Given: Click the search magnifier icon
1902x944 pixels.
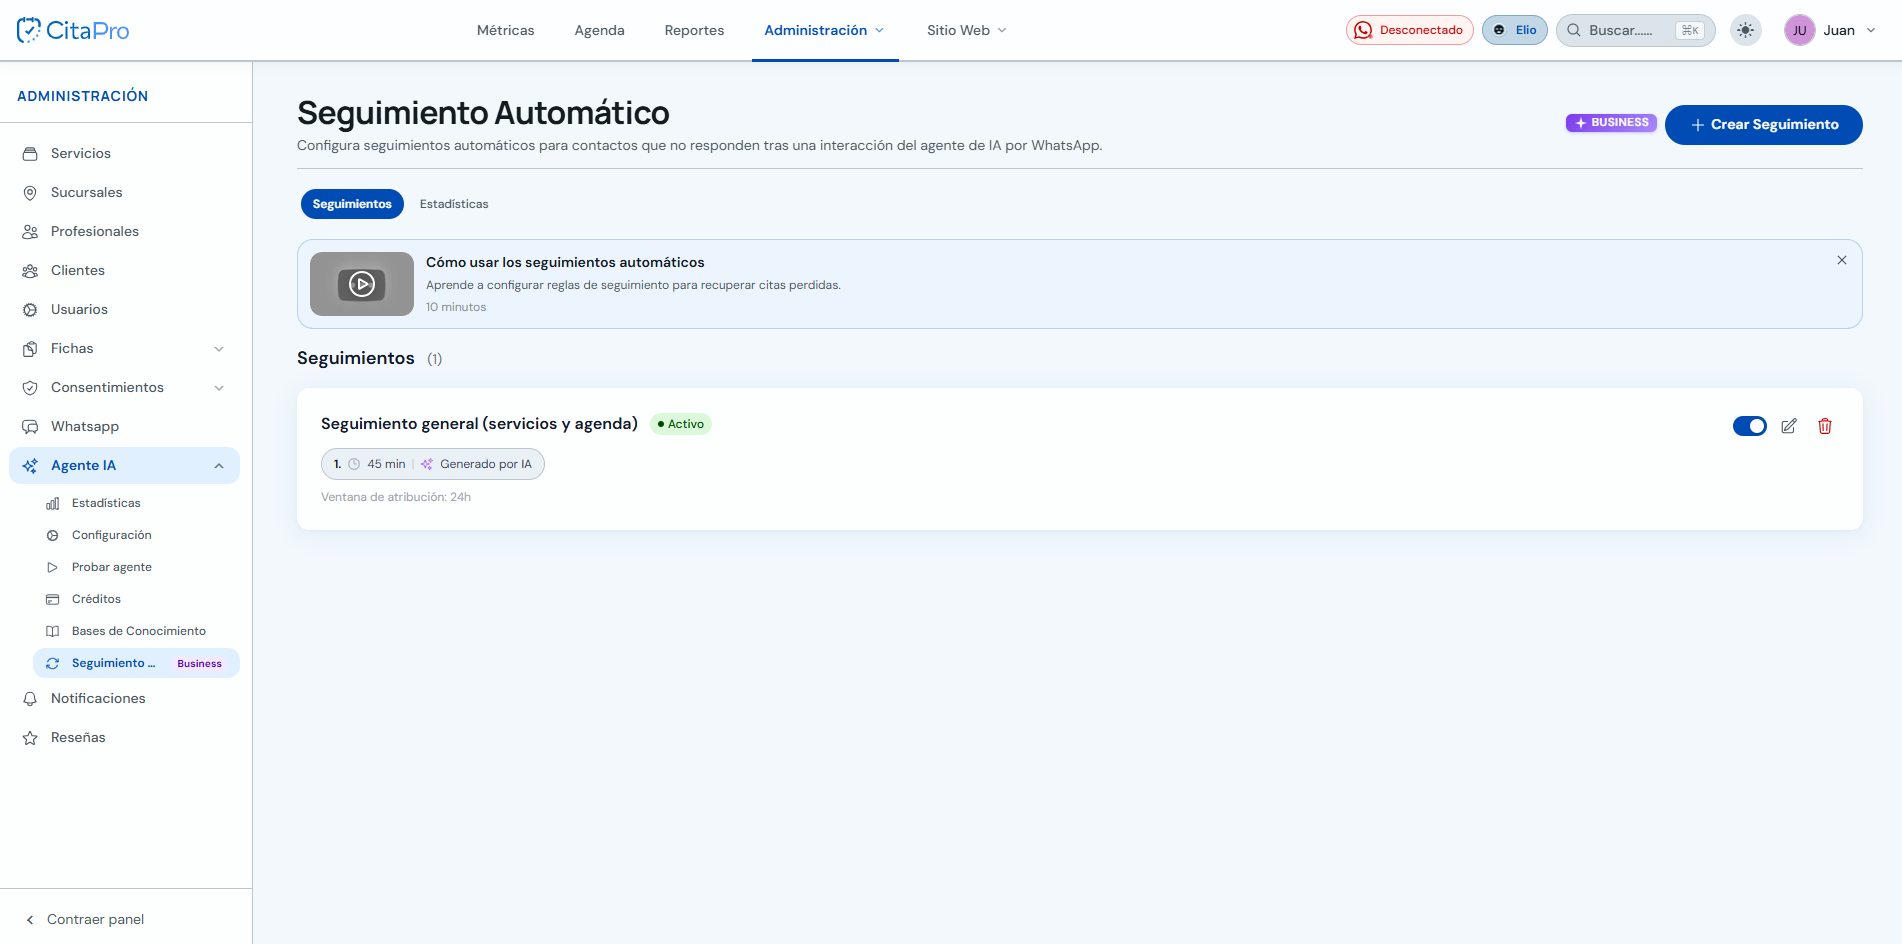Looking at the screenshot, I should click(1574, 30).
